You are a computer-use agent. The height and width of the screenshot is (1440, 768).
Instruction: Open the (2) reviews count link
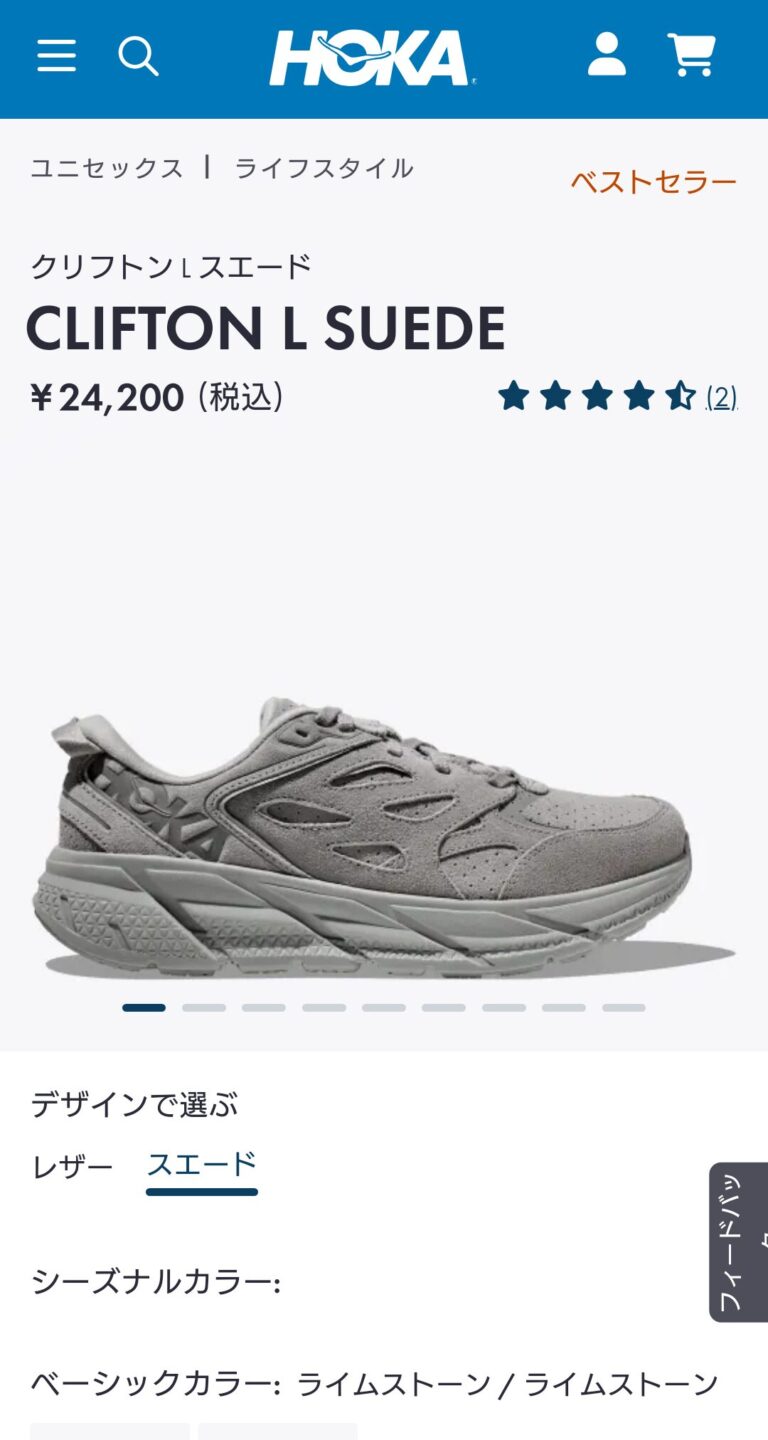721,397
